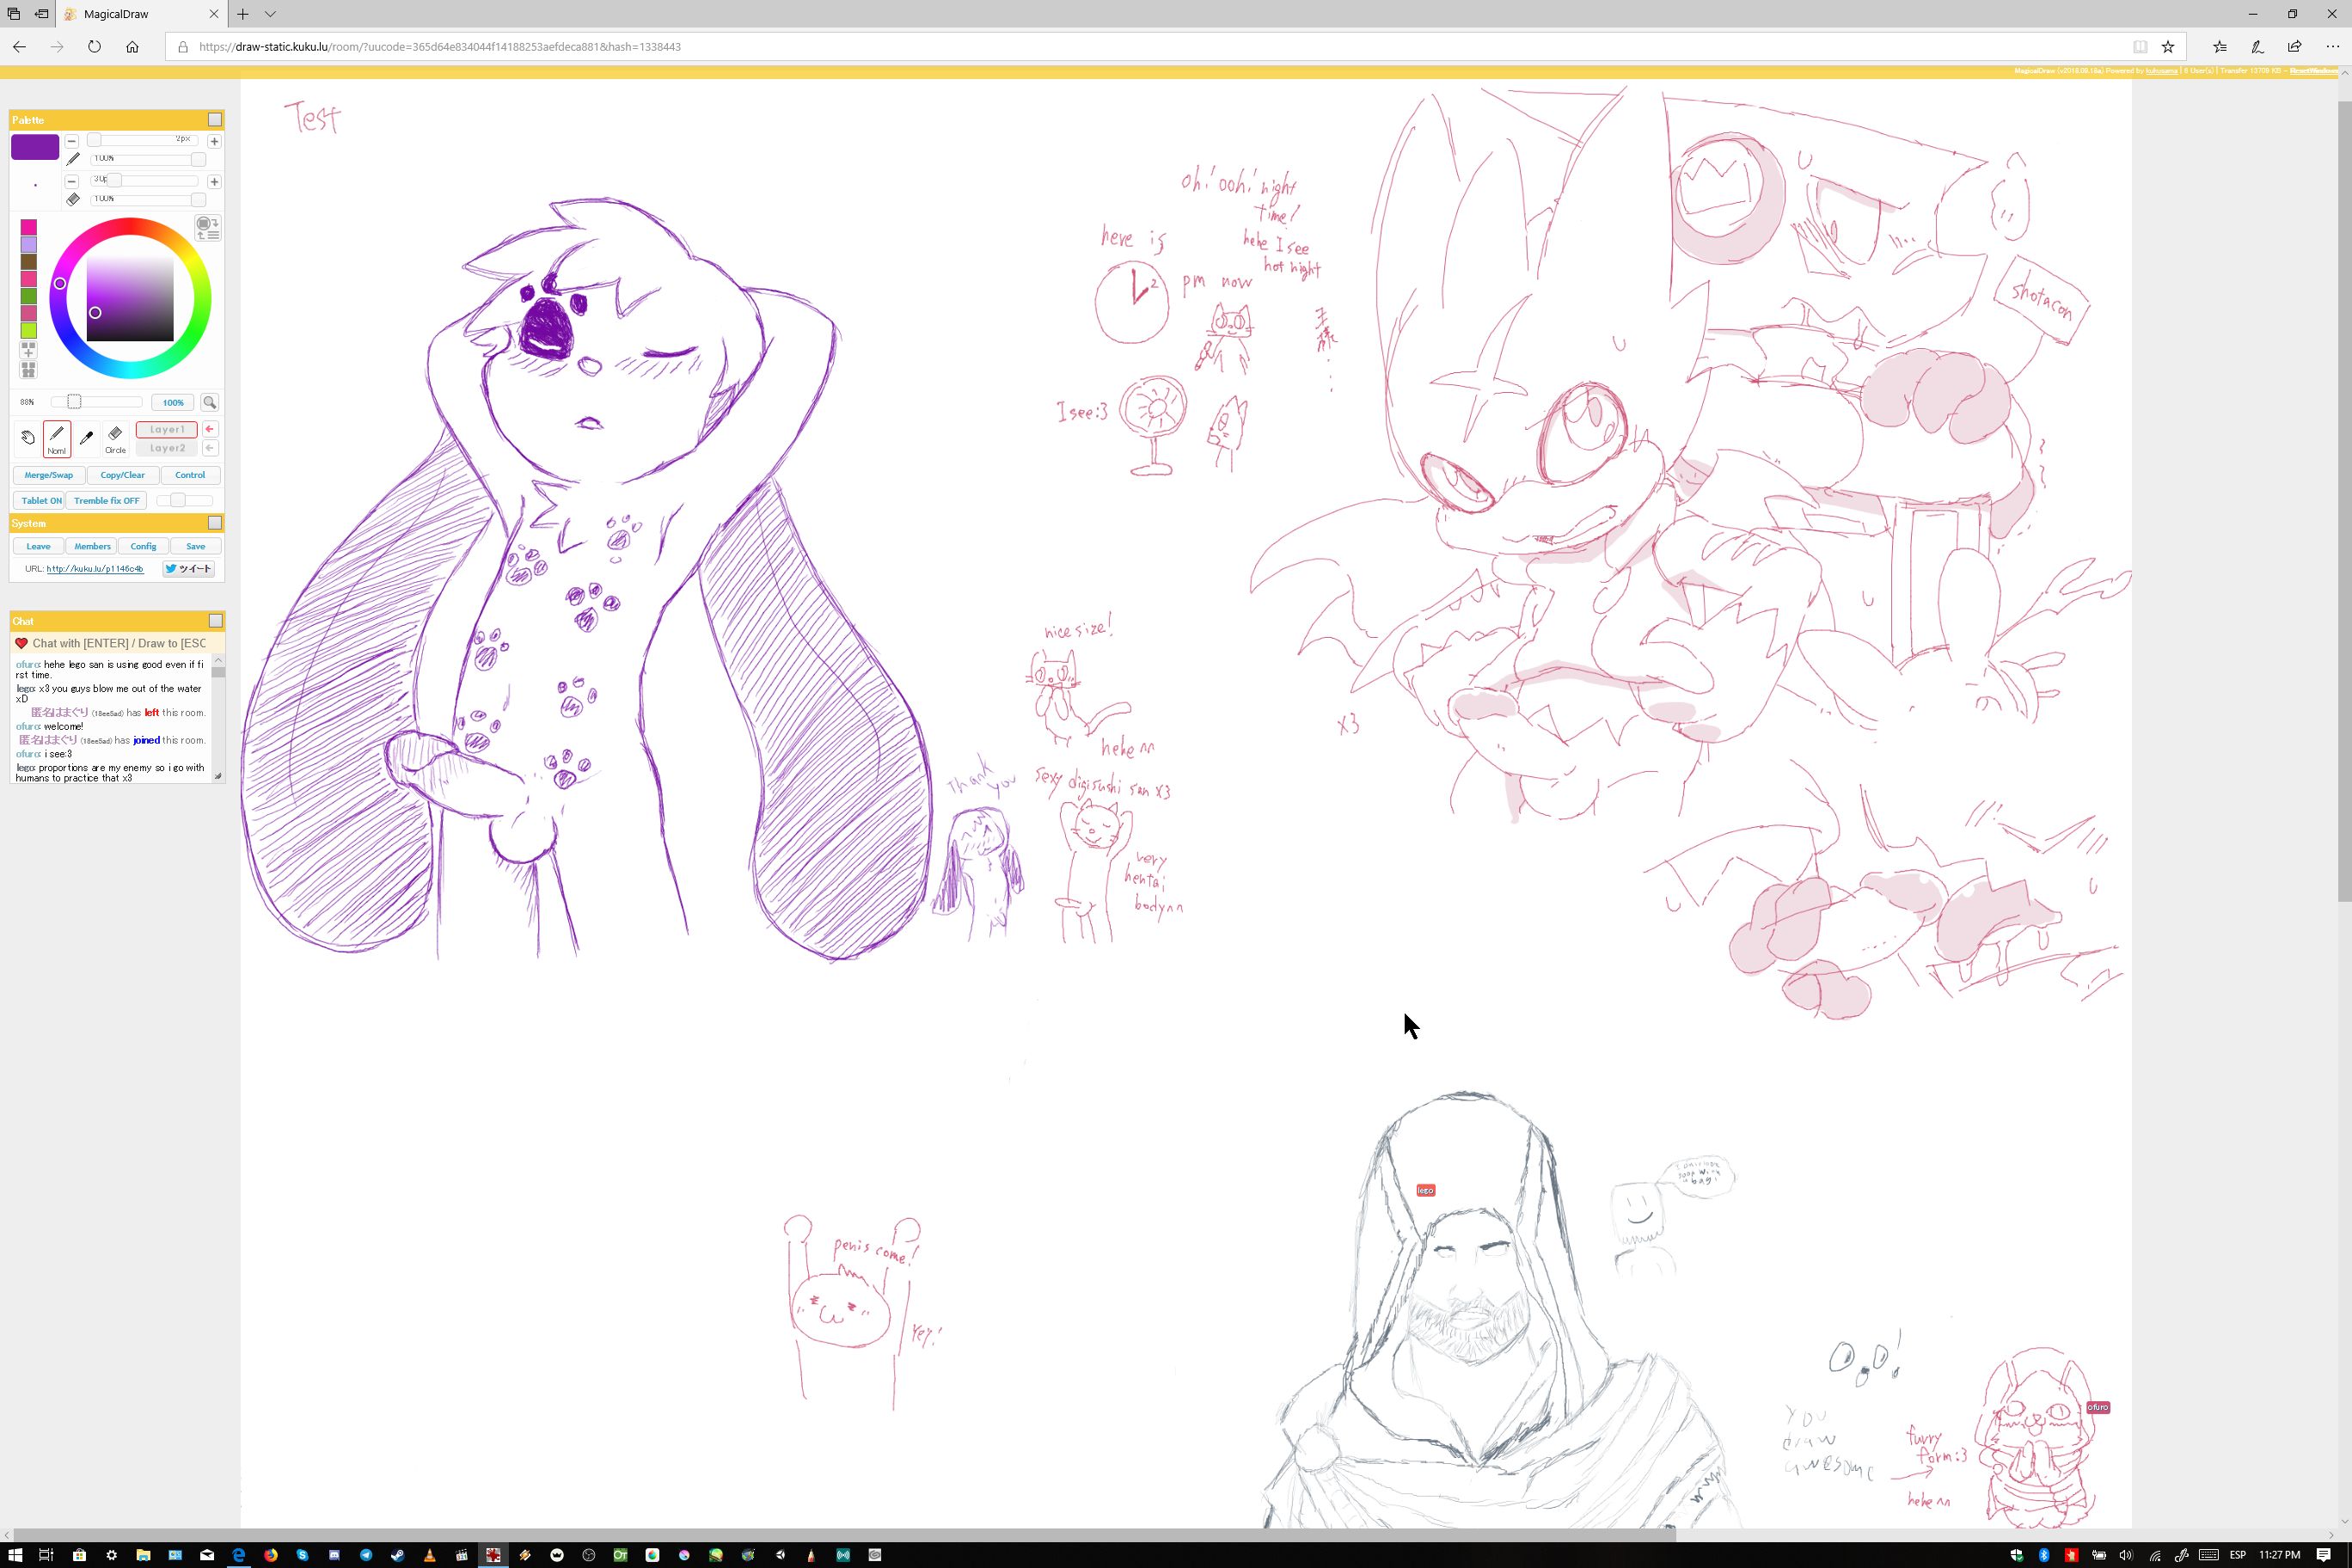Toggle Tremble fix OFF button

click(107, 501)
